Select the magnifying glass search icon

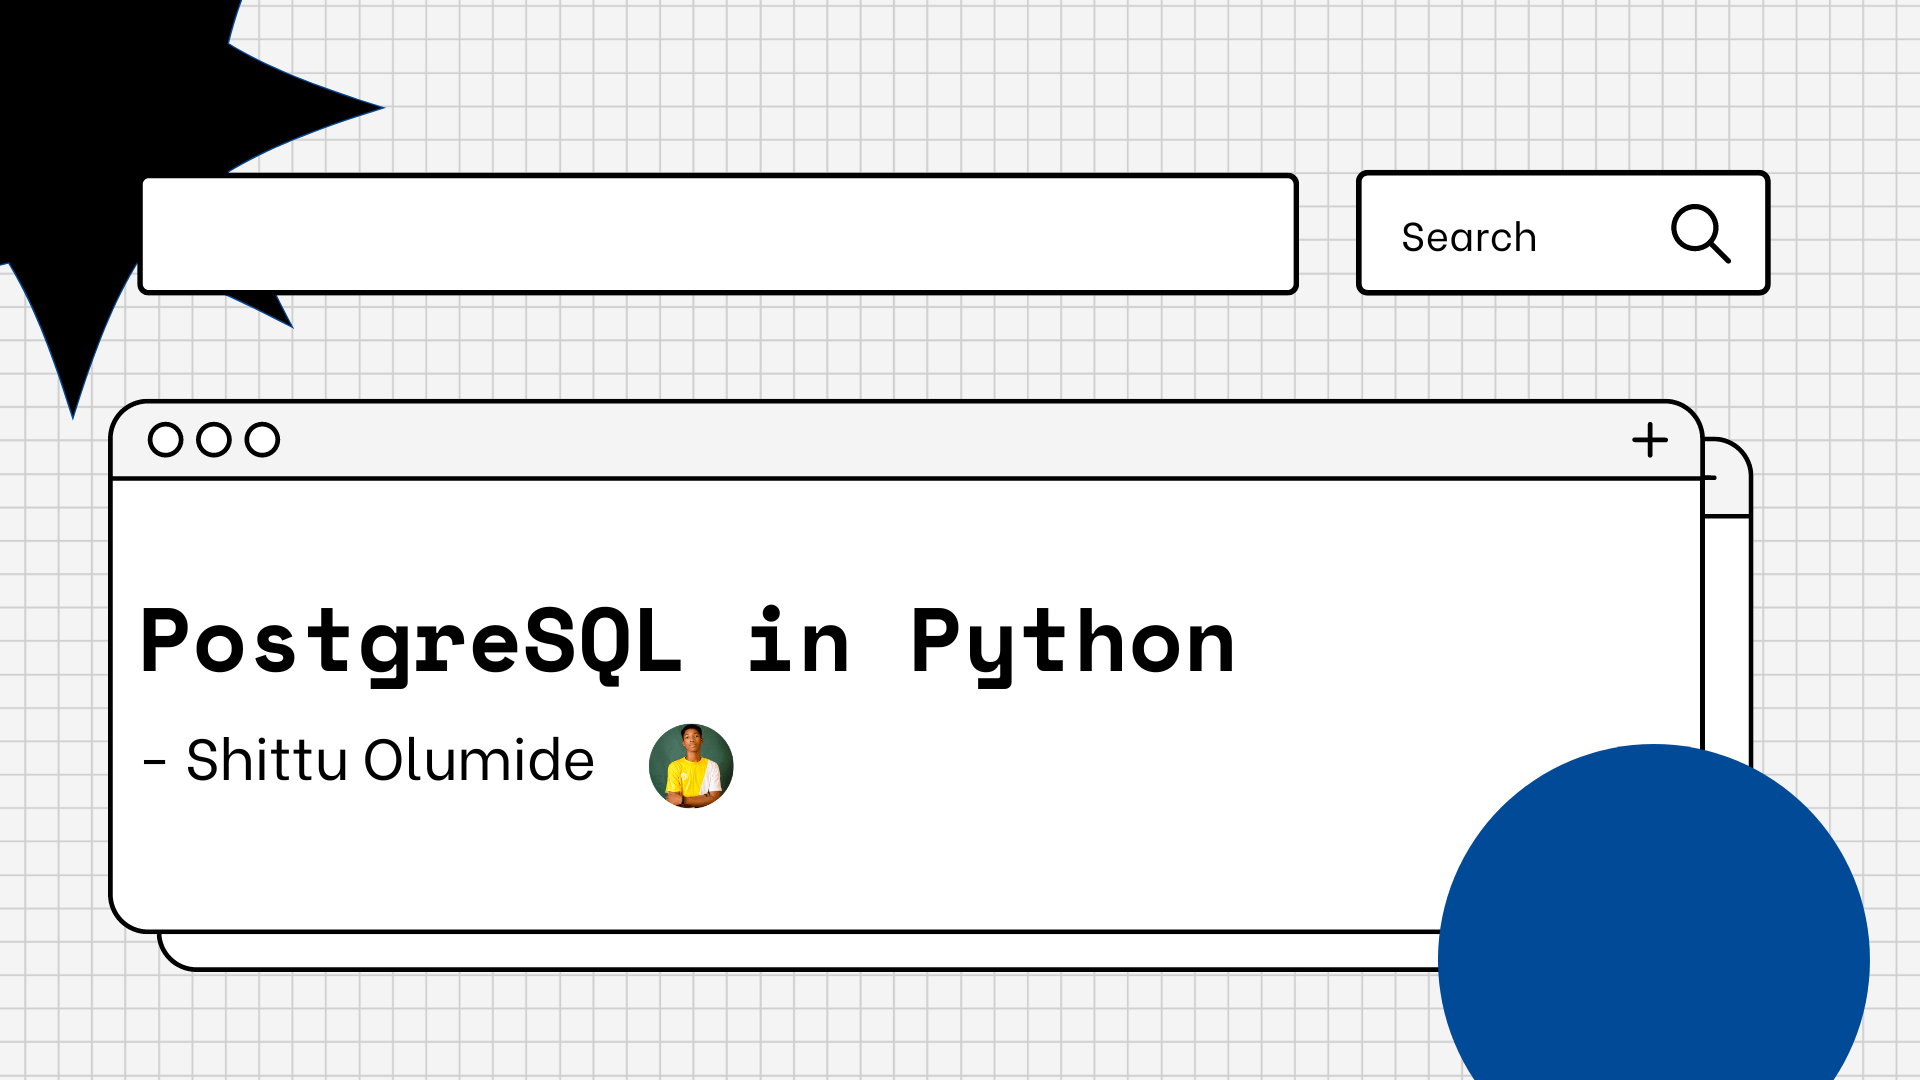1702,236
